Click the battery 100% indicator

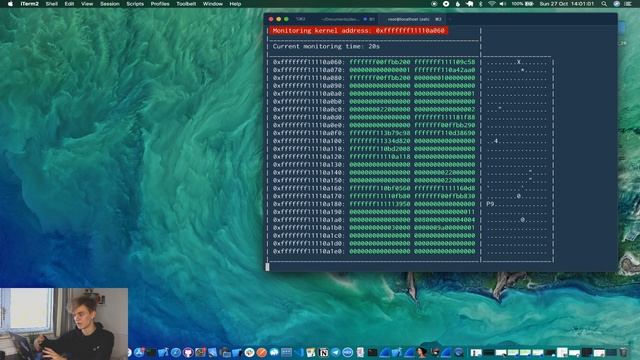click(522, 4)
